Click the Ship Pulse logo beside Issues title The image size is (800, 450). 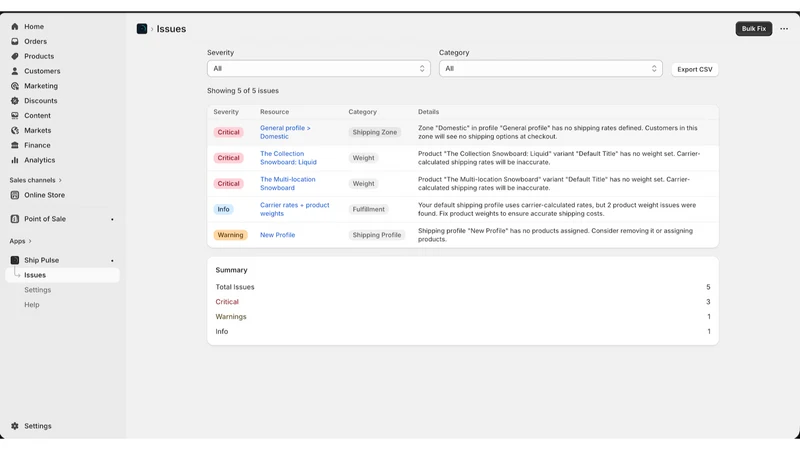(142, 29)
